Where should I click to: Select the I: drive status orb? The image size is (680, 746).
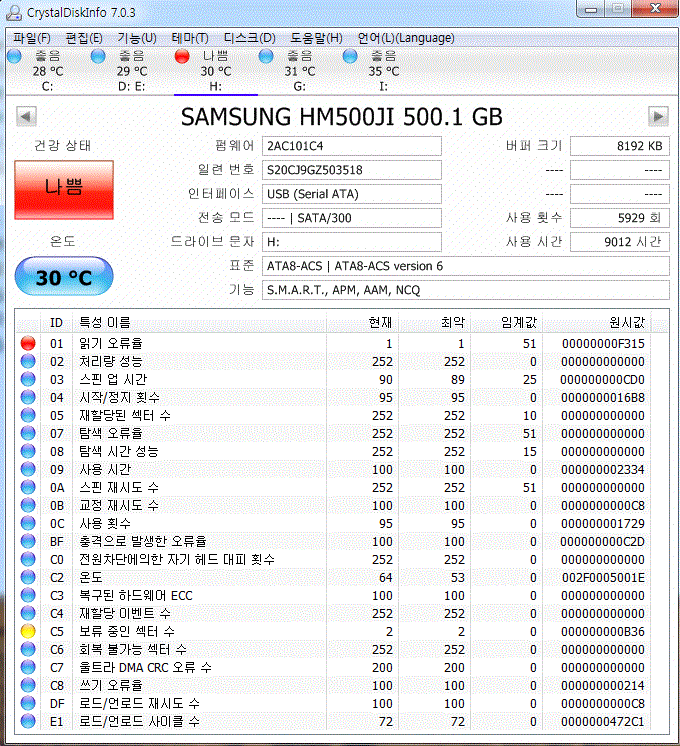[350, 56]
